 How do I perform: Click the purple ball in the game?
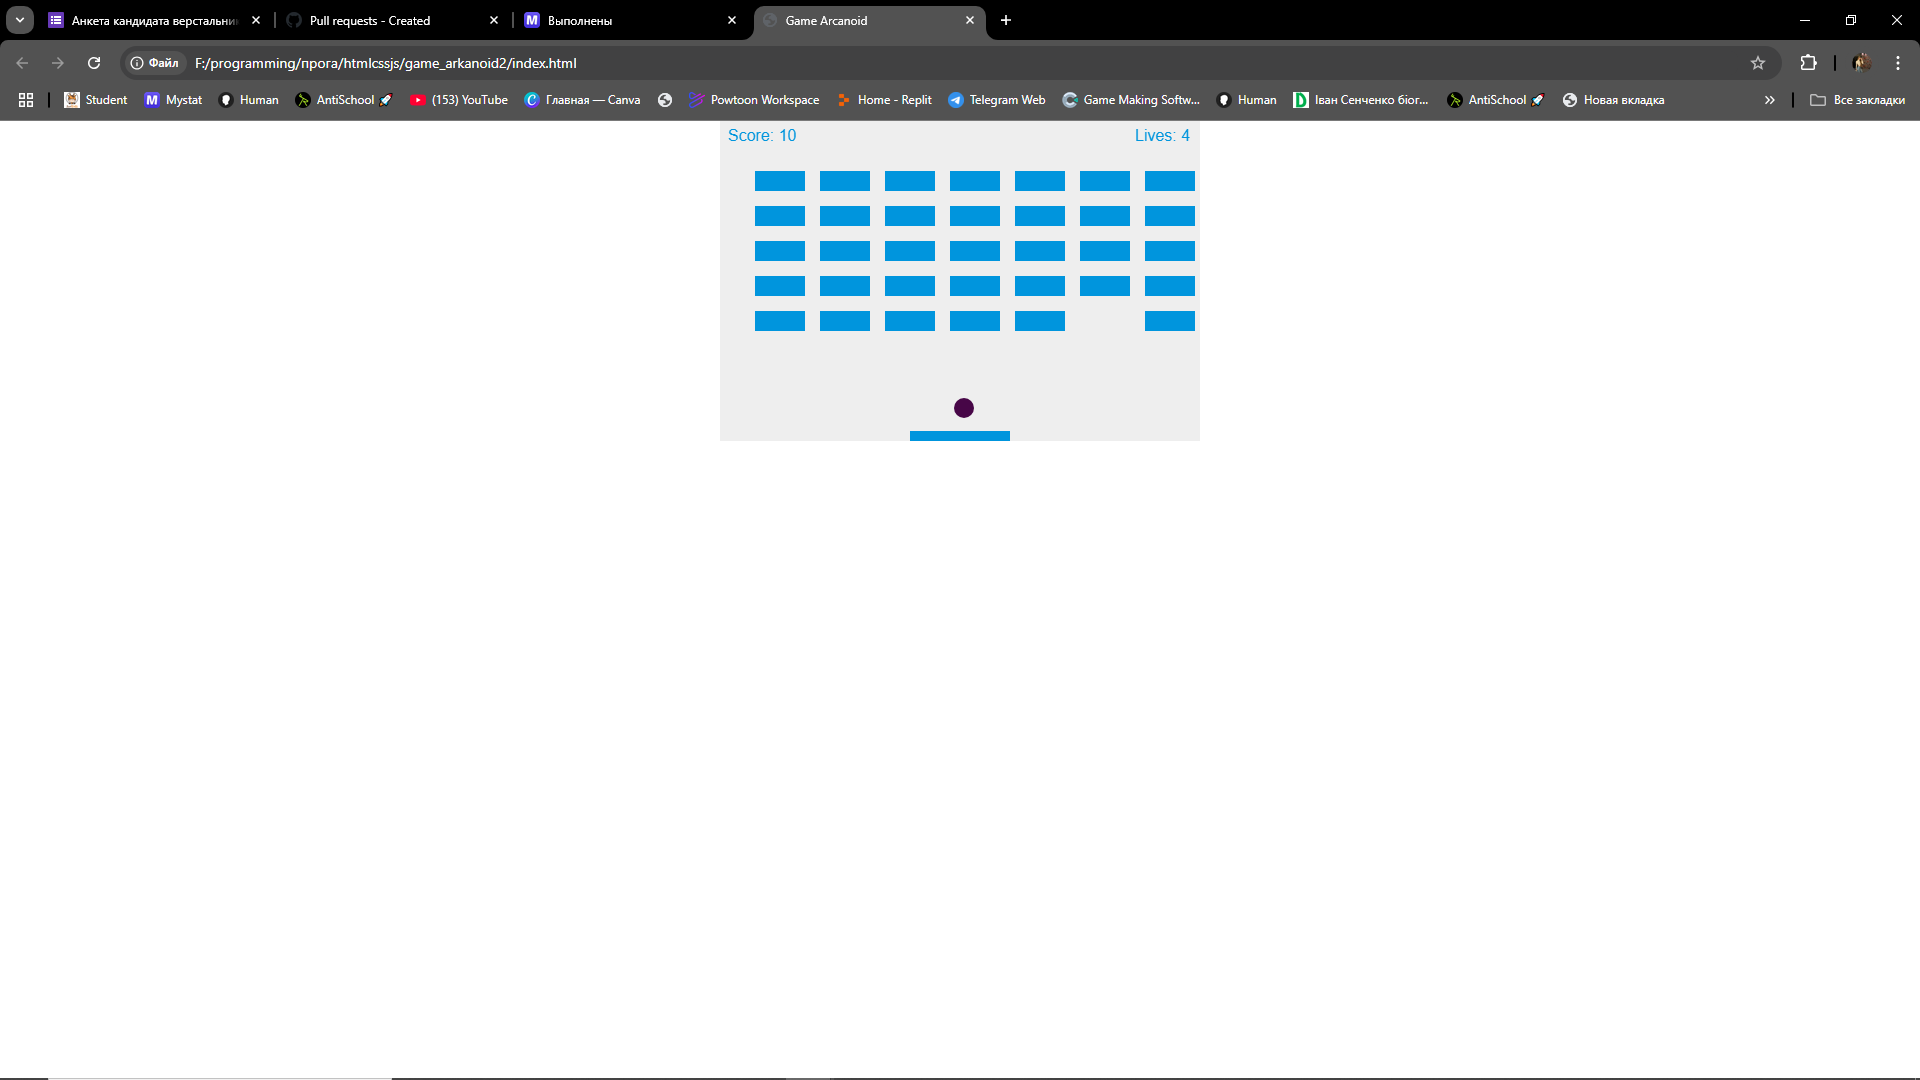(x=964, y=408)
